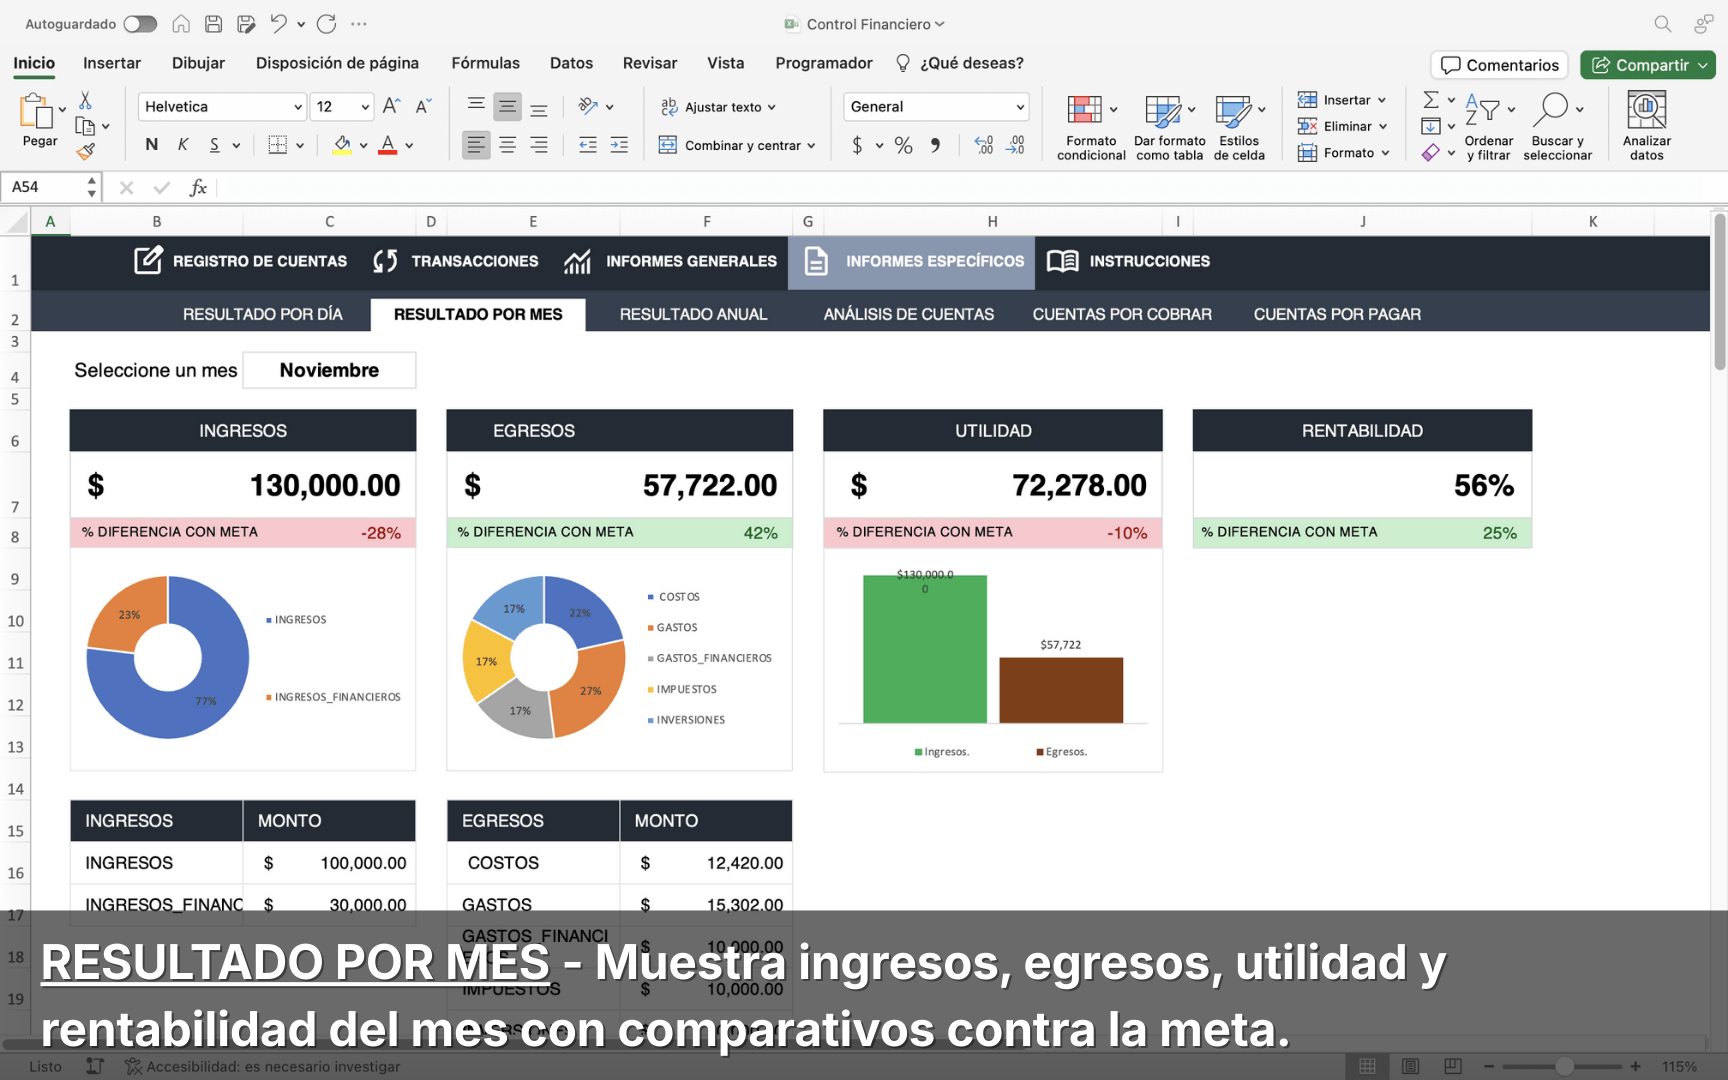The width and height of the screenshot is (1728, 1080).
Task: Click Buscar y seleccionar magnifier icon
Action: [1550, 110]
